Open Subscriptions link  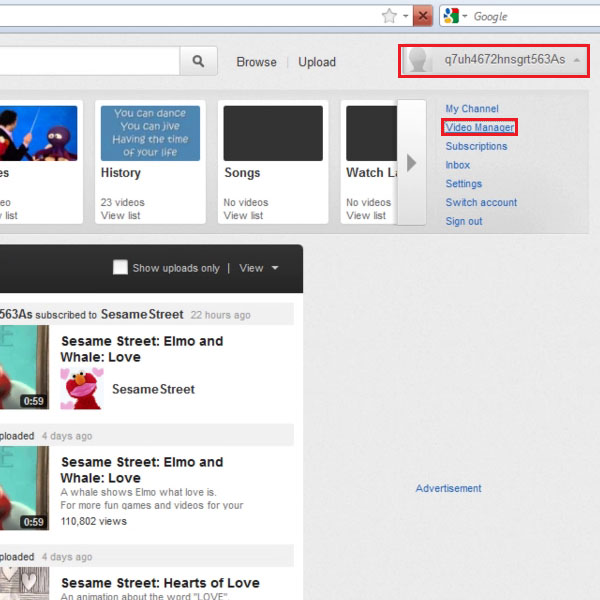[x=476, y=146]
